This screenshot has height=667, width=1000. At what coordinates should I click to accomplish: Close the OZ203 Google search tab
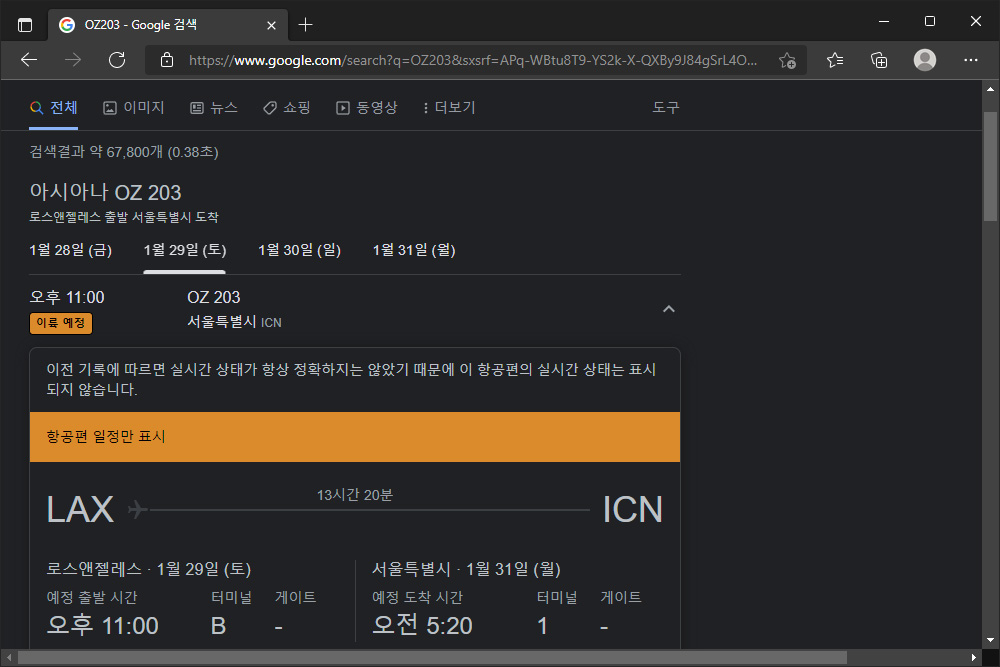[x=271, y=26]
